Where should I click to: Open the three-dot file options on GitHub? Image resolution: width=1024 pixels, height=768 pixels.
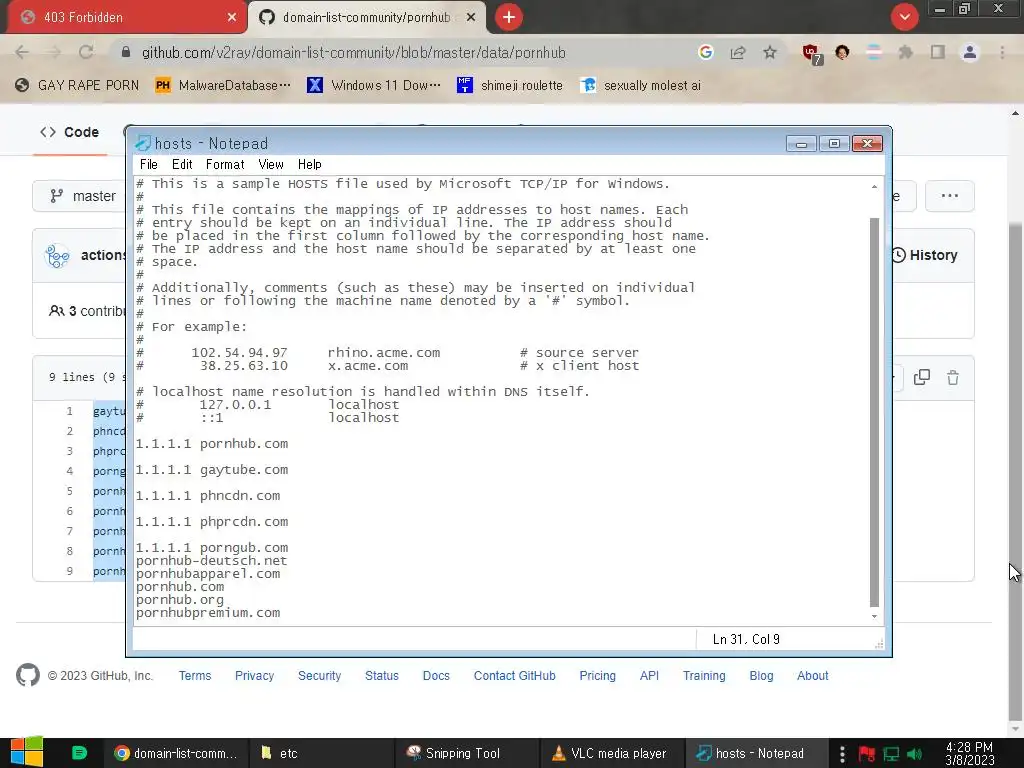[950, 196]
